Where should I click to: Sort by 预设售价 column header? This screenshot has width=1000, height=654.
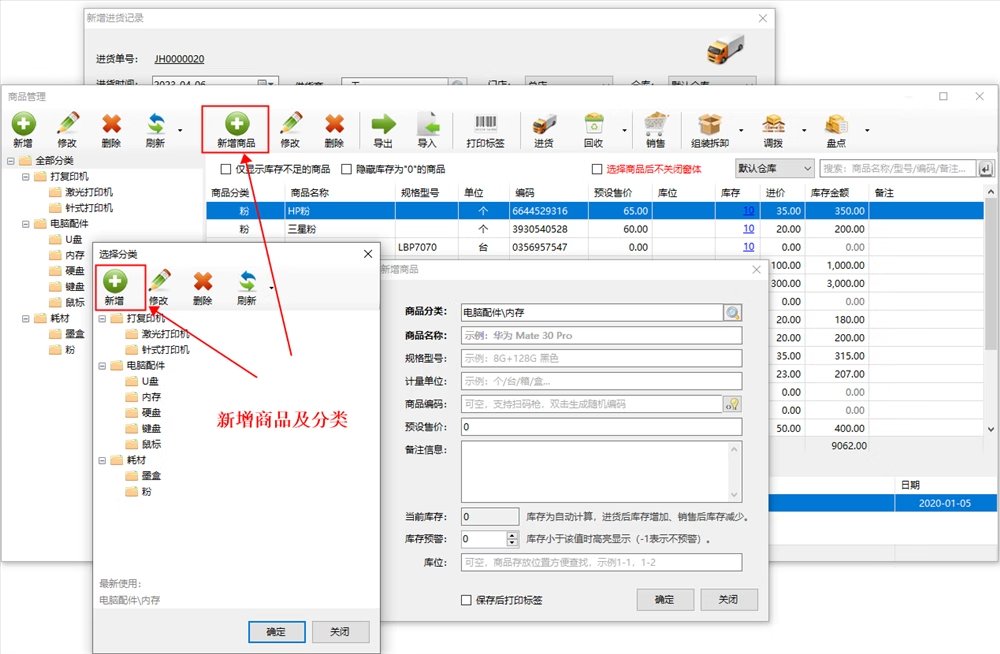point(612,193)
